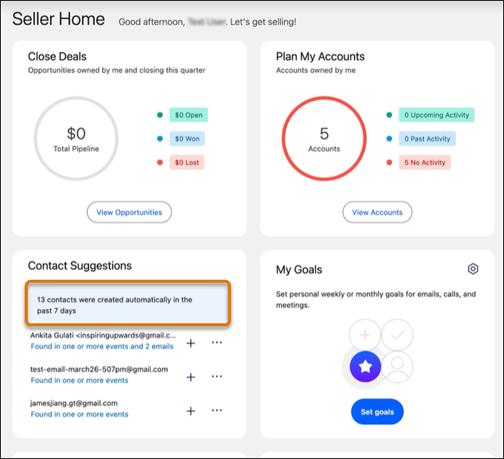Select the $0 Open pipeline badge

coord(189,115)
